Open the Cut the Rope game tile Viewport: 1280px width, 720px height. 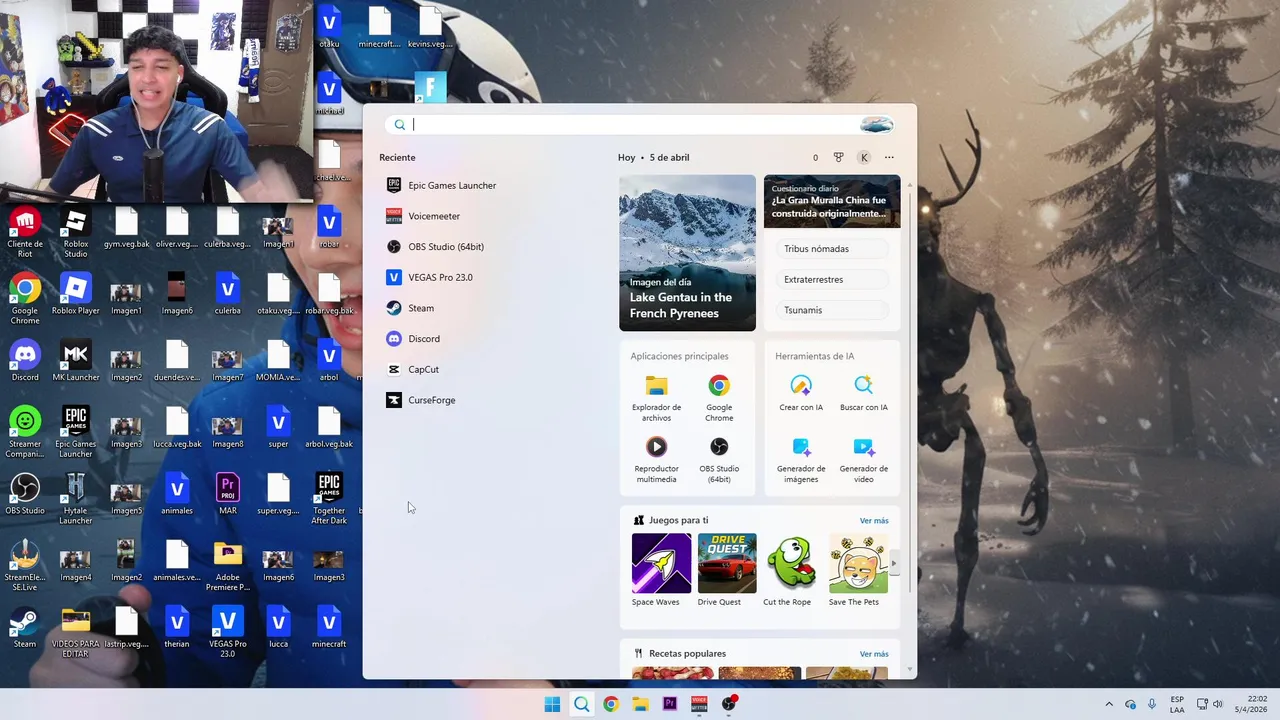pos(791,570)
